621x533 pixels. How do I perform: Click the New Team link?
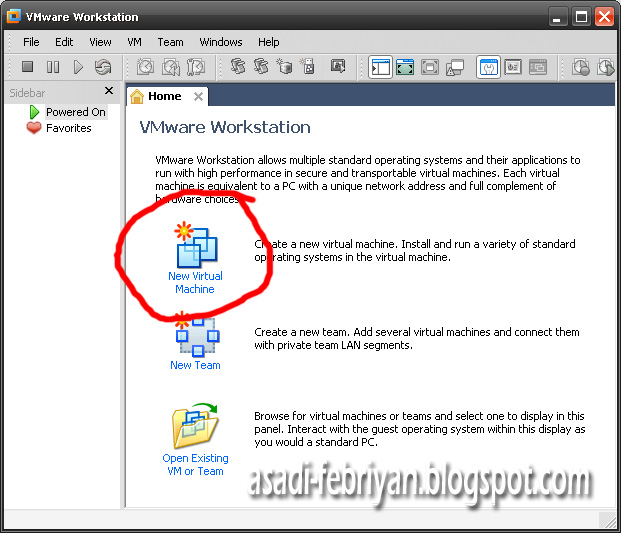(195, 365)
